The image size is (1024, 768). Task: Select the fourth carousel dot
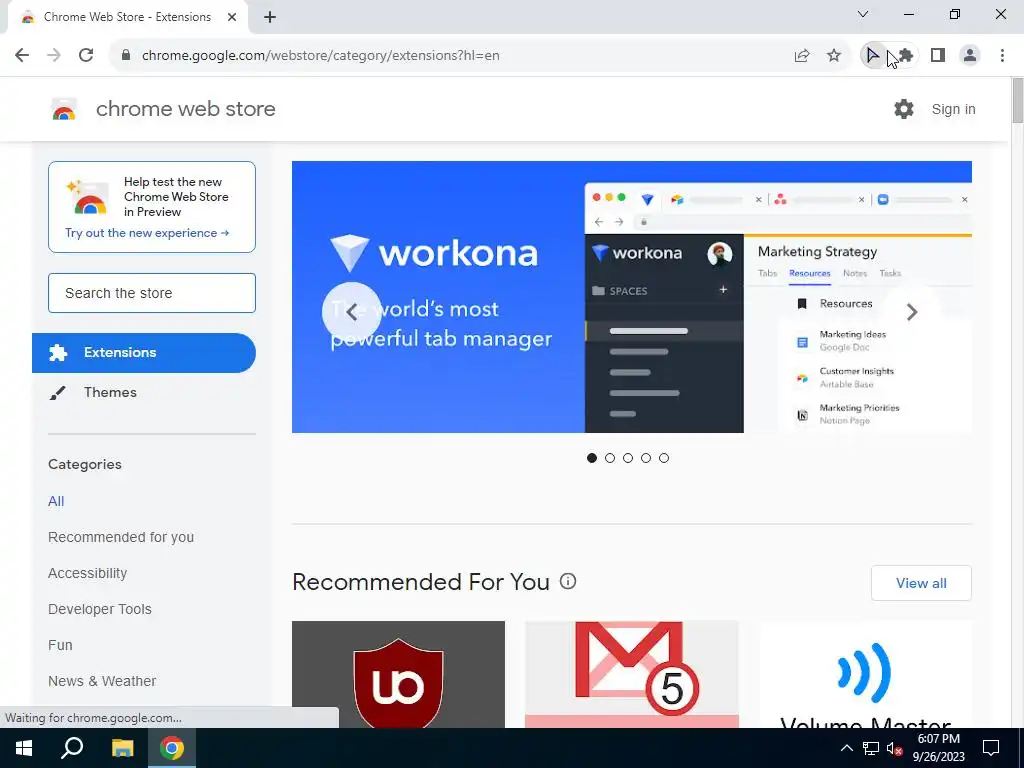pyautogui.click(x=646, y=458)
